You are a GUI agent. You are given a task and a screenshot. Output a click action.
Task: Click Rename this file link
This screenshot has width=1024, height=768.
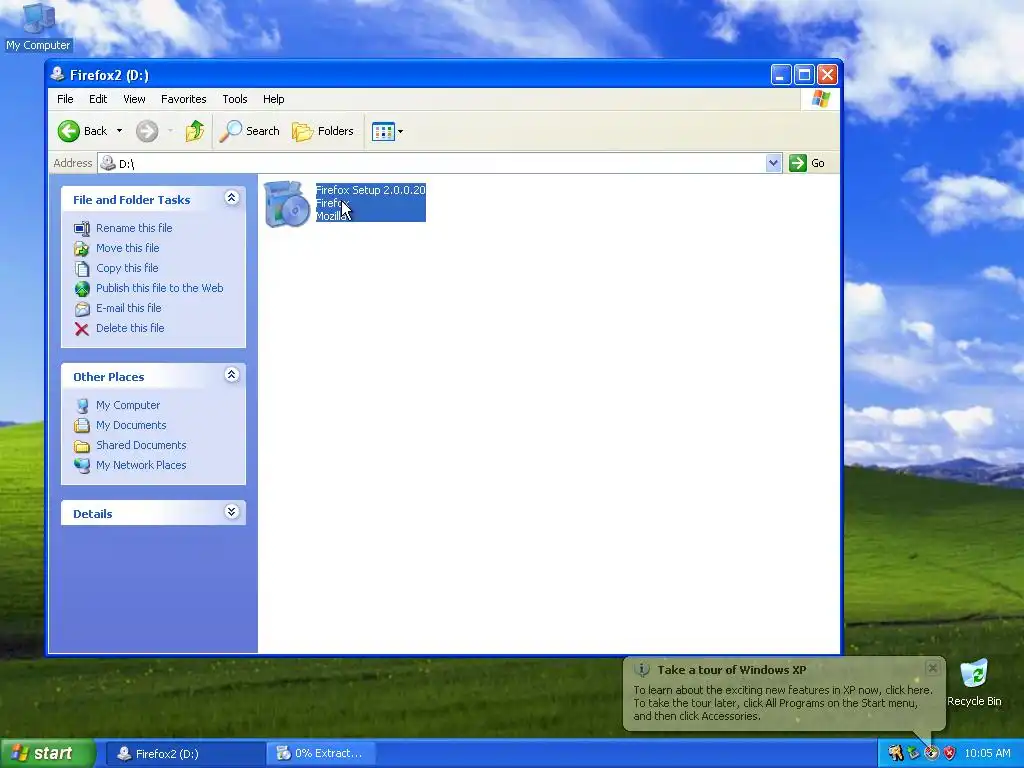point(134,228)
